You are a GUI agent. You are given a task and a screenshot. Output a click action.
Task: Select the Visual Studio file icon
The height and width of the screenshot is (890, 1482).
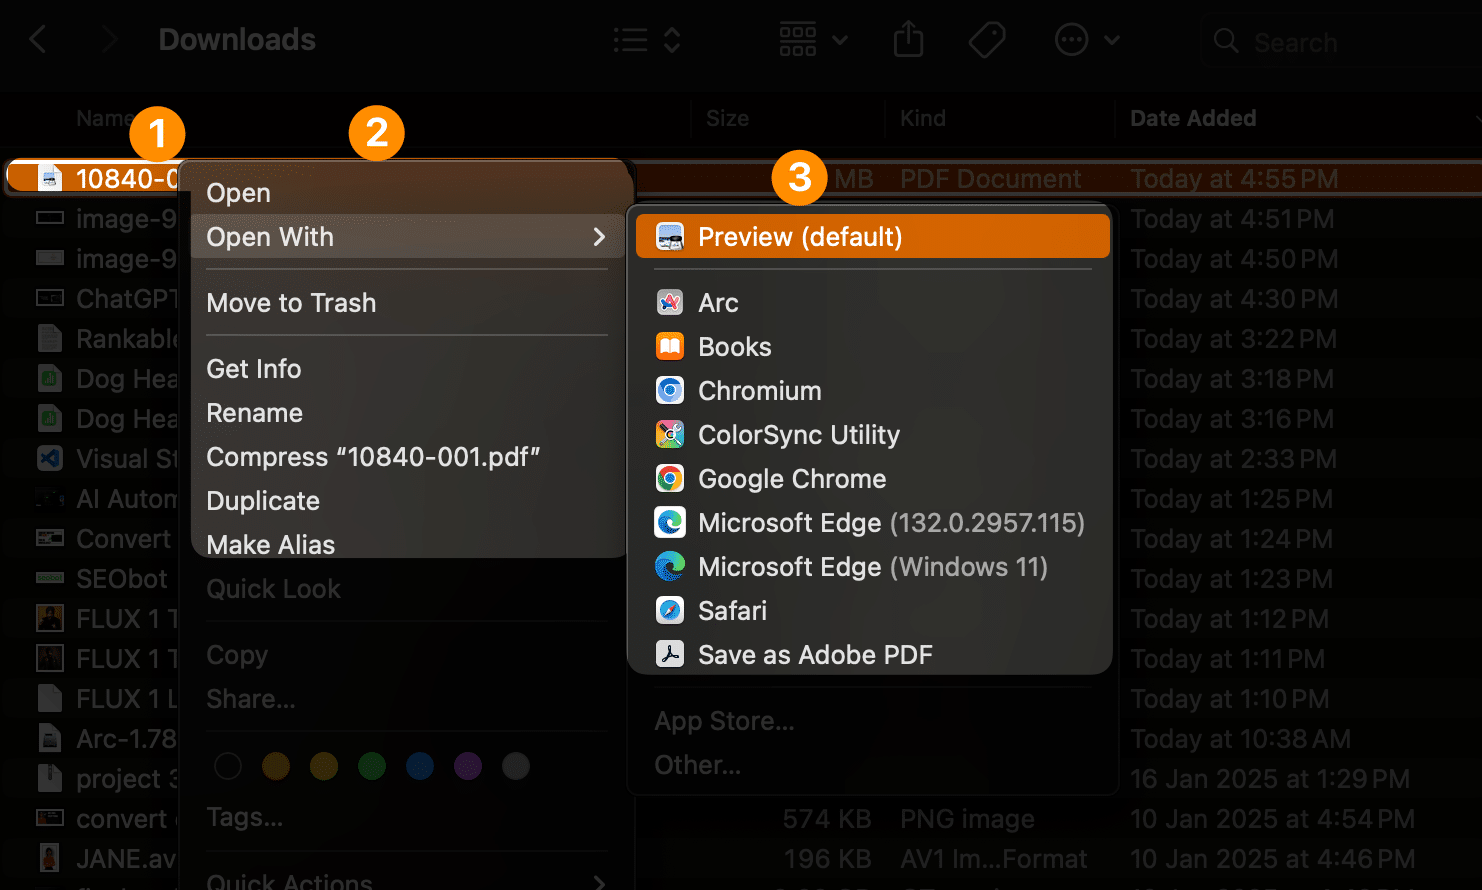coord(50,459)
